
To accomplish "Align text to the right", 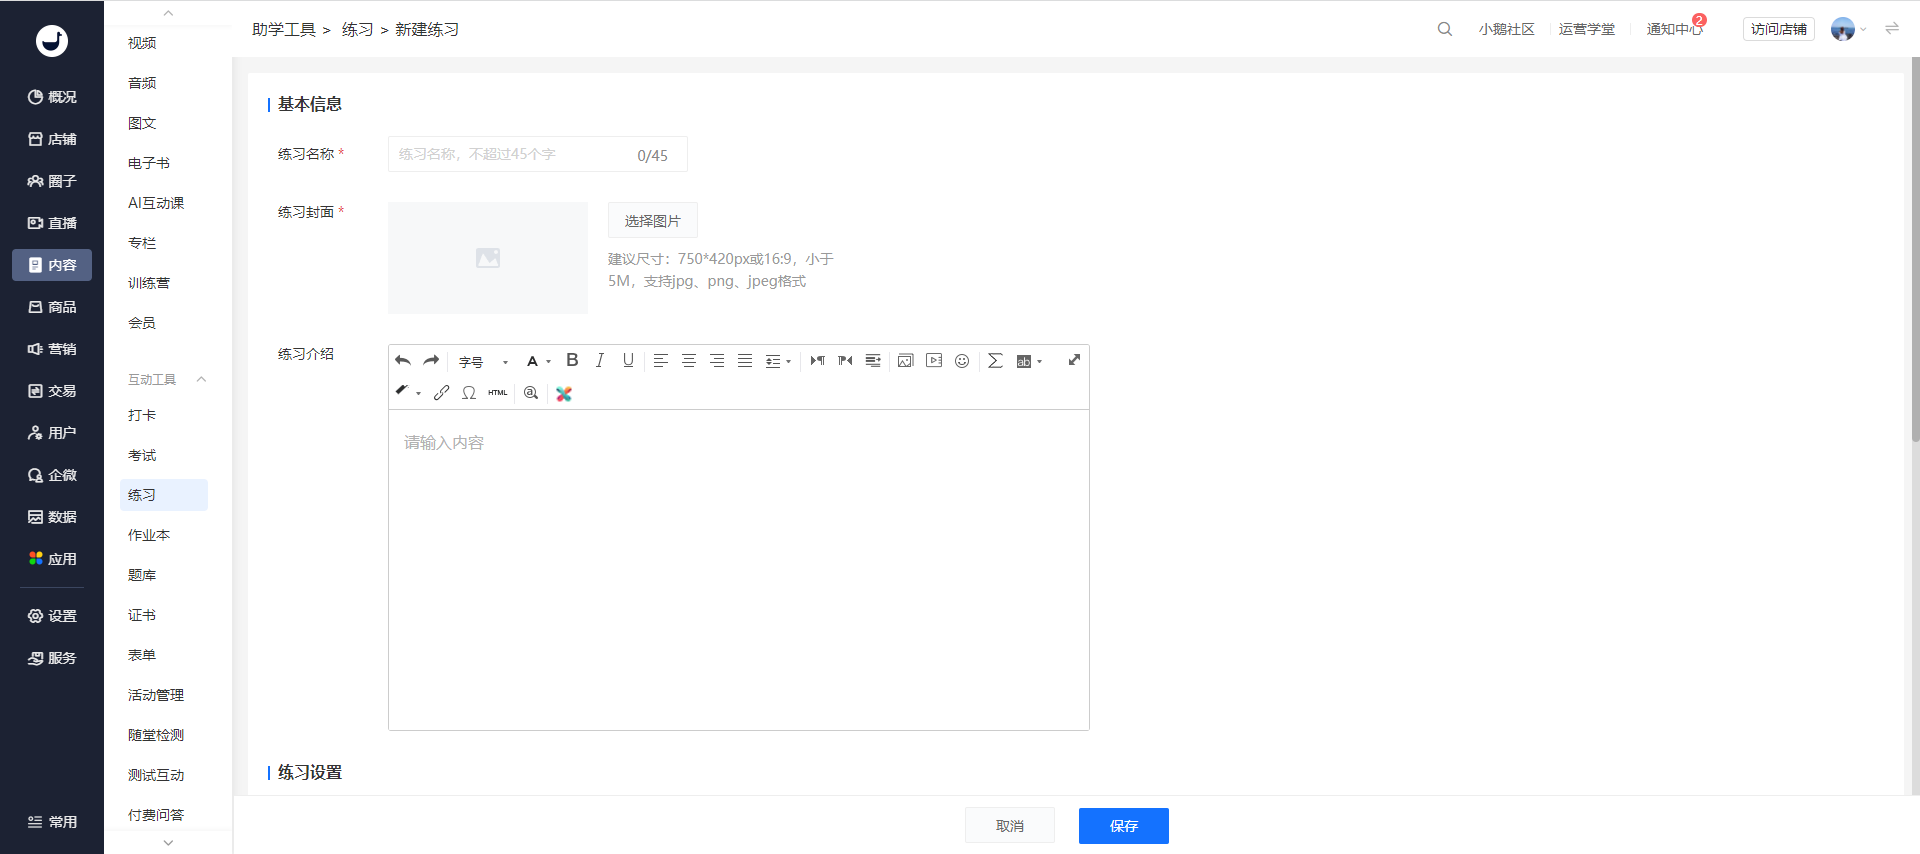I will coord(717,361).
